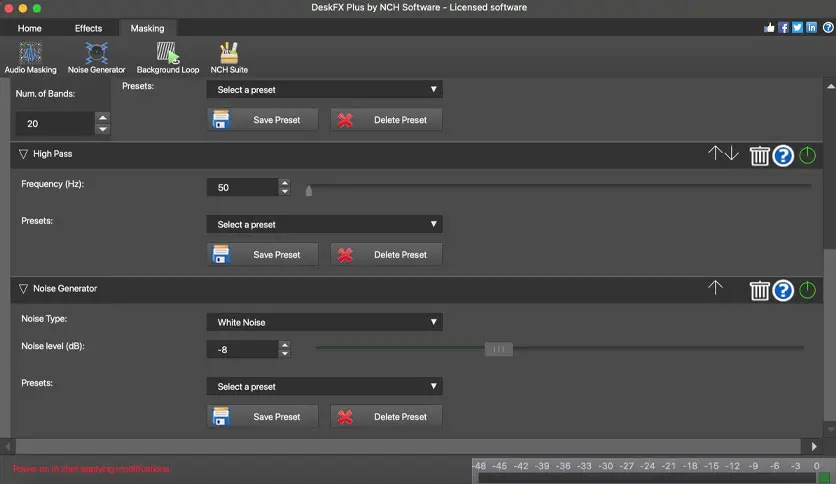Image resolution: width=836 pixels, height=484 pixels.
Task: Decrease the Noise level dB value
Action: pyautogui.click(x=285, y=353)
